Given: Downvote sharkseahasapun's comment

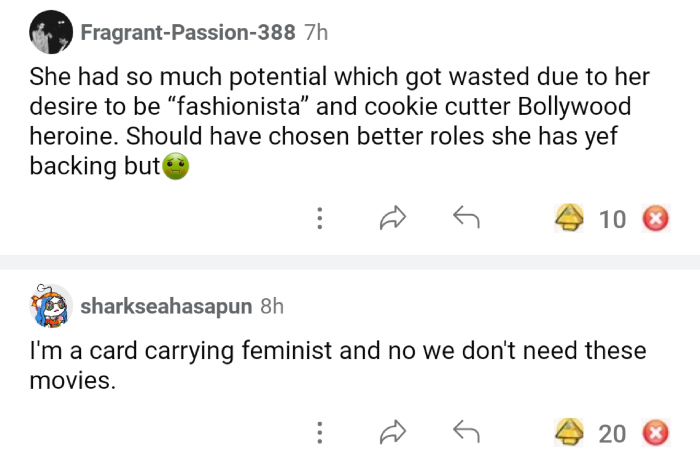Looking at the screenshot, I should click(x=655, y=432).
